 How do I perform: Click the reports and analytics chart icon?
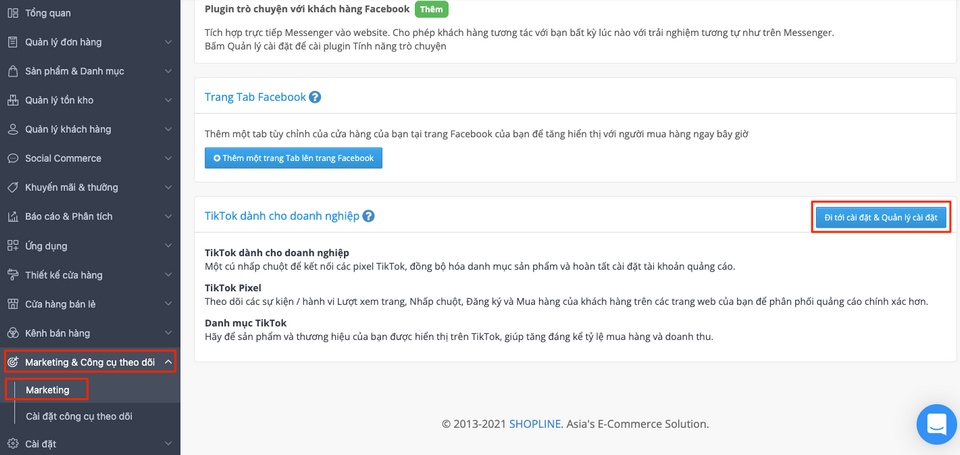[x=12, y=216]
